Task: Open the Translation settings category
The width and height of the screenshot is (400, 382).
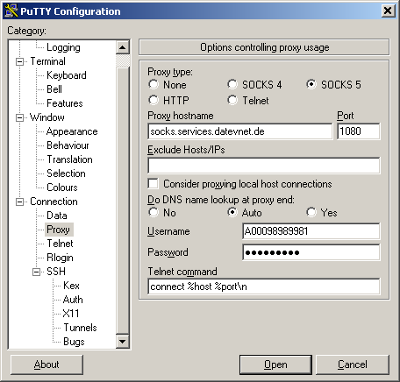Action: pos(69,159)
